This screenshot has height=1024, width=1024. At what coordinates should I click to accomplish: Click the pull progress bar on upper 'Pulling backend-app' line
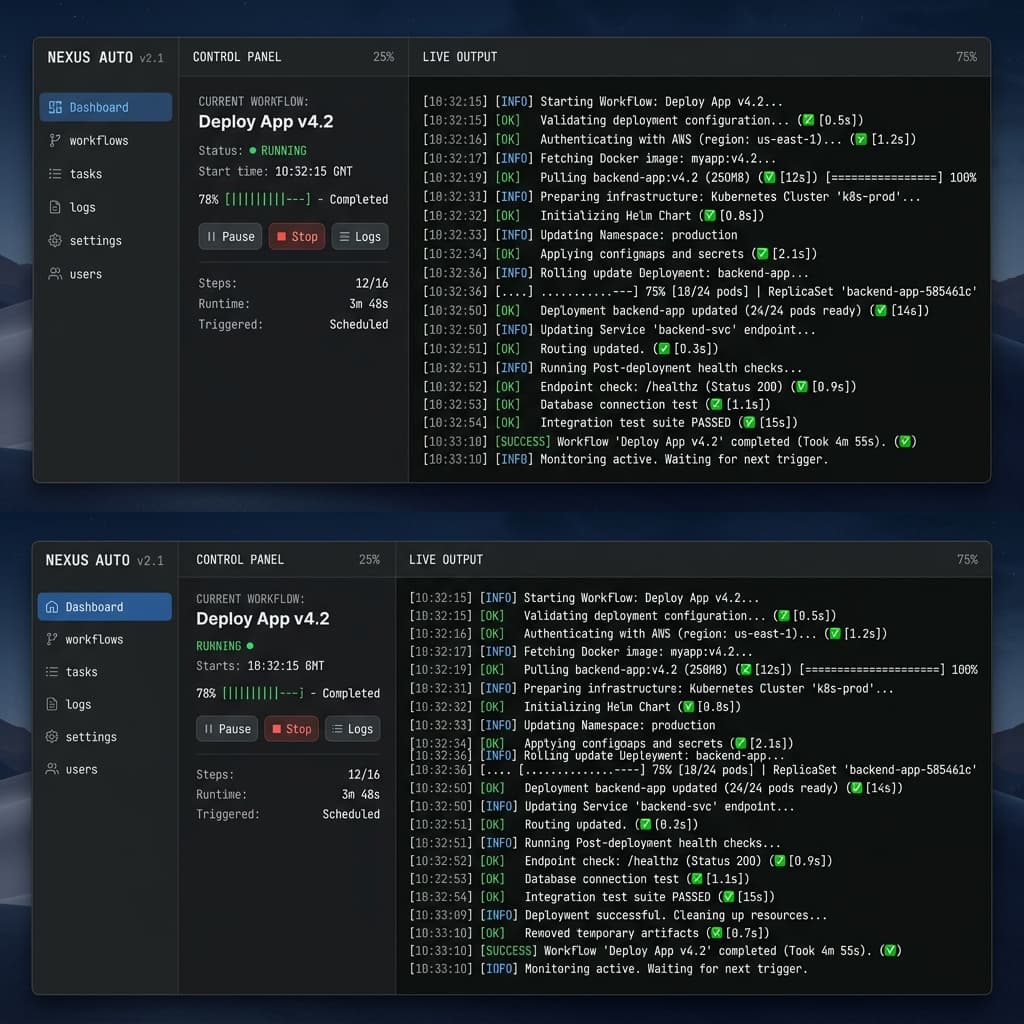tap(884, 178)
